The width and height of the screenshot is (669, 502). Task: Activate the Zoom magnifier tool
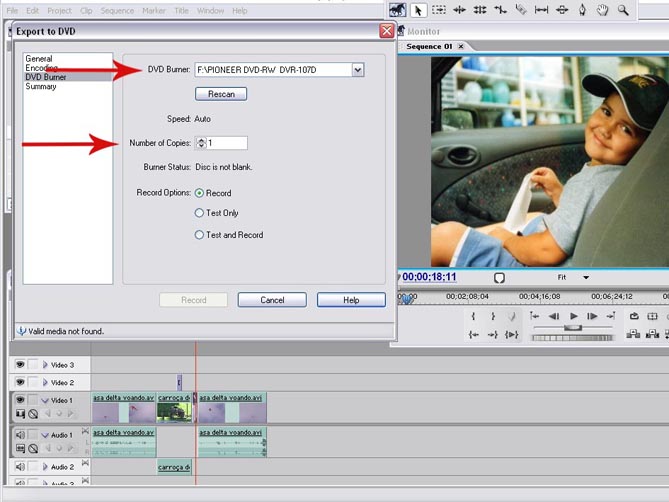click(x=623, y=10)
